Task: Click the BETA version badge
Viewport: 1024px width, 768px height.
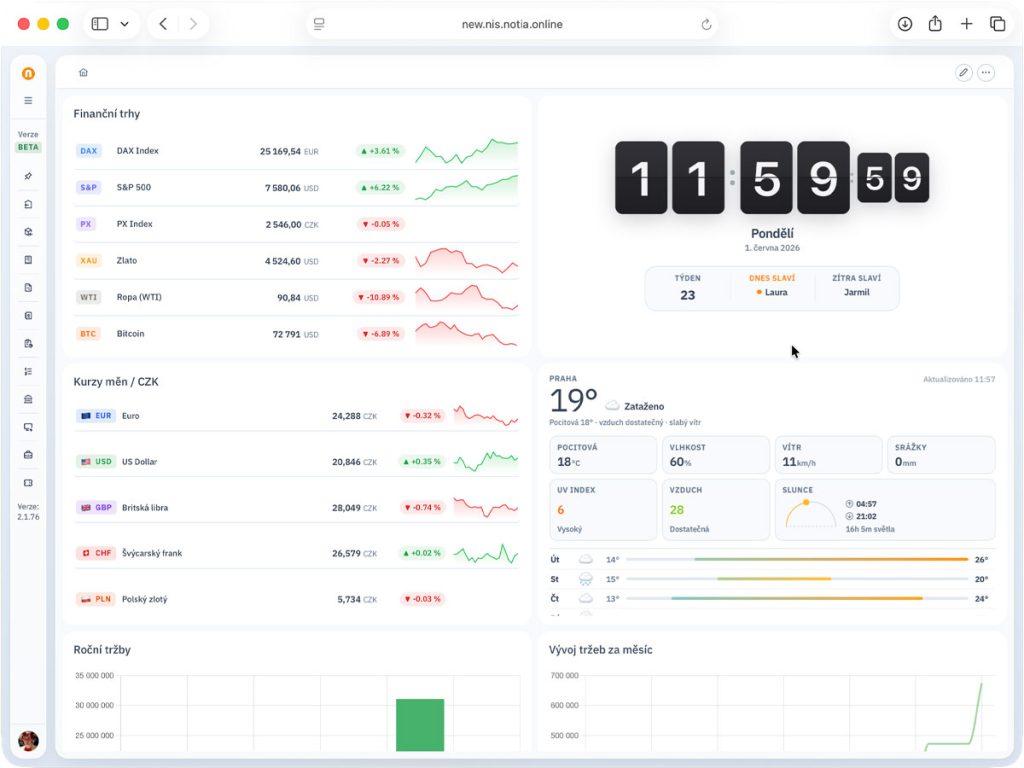Action: [28, 147]
